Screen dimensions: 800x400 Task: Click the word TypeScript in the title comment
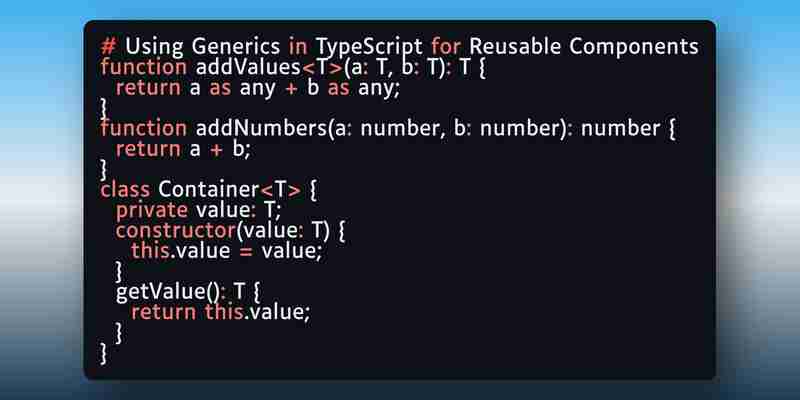(369, 47)
